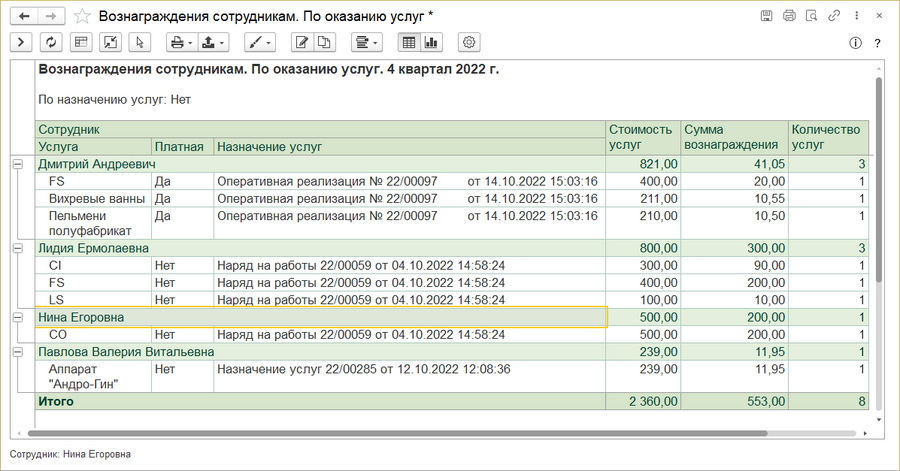Switch to chart view mode

(431, 42)
